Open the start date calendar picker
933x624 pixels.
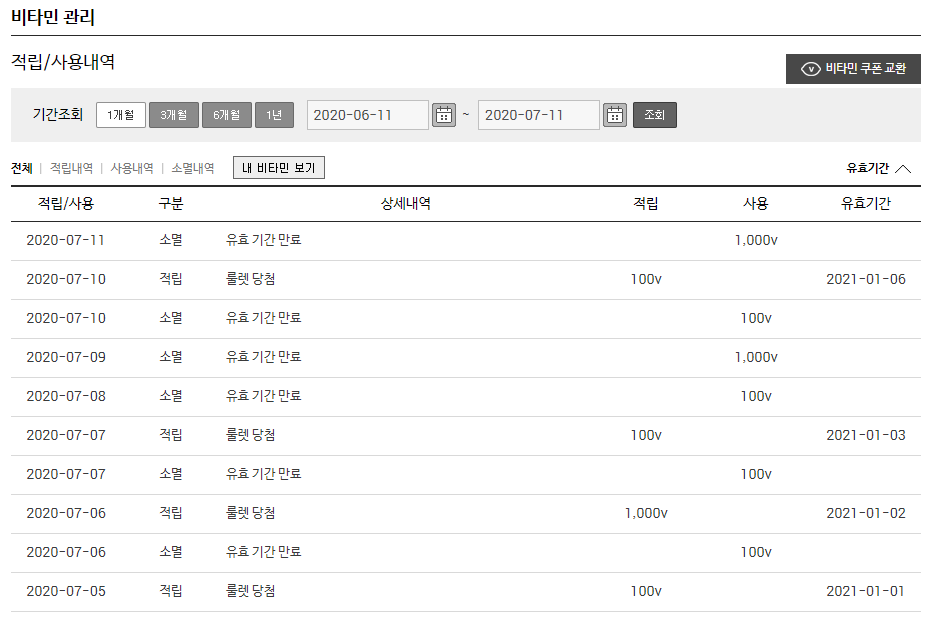[x=444, y=115]
